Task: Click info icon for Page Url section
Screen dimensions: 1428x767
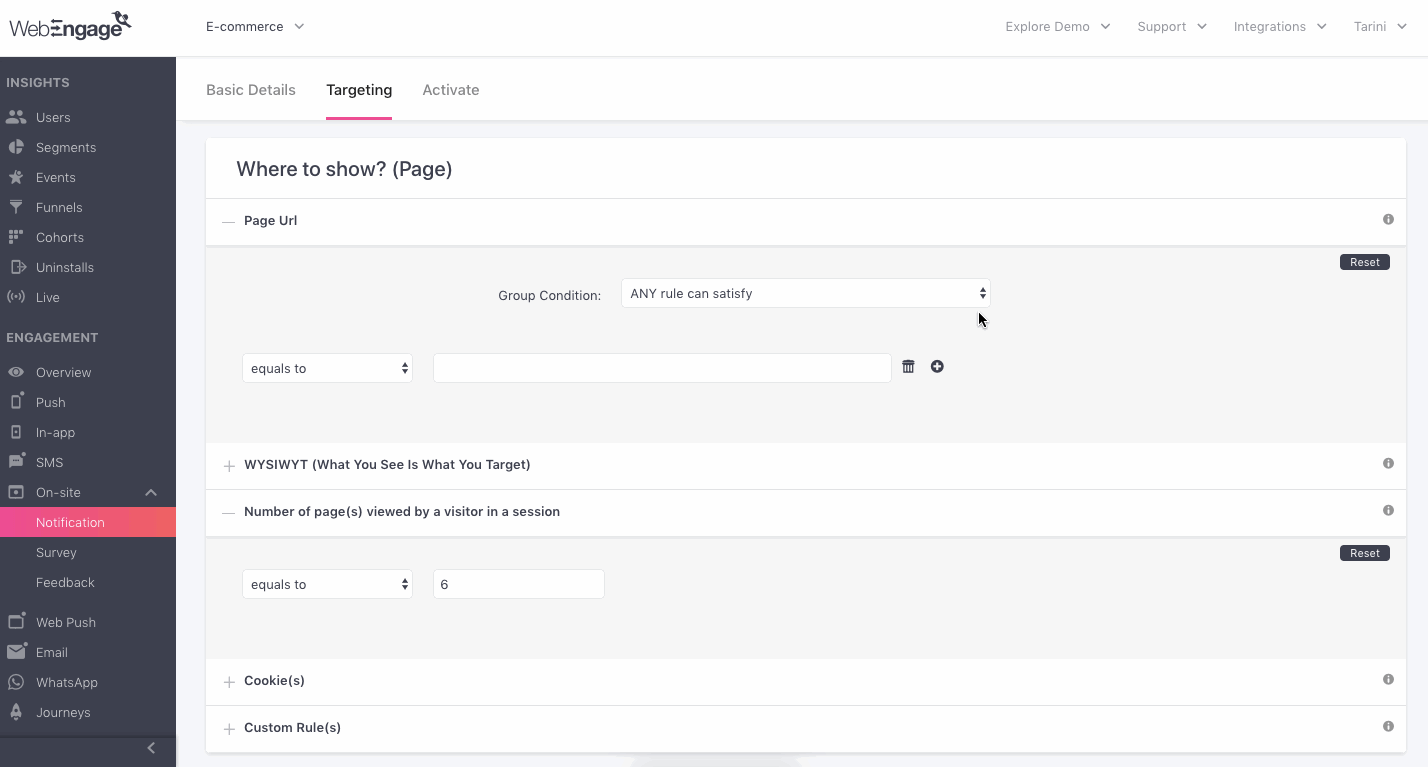Action: click(x=1388, y=220)
